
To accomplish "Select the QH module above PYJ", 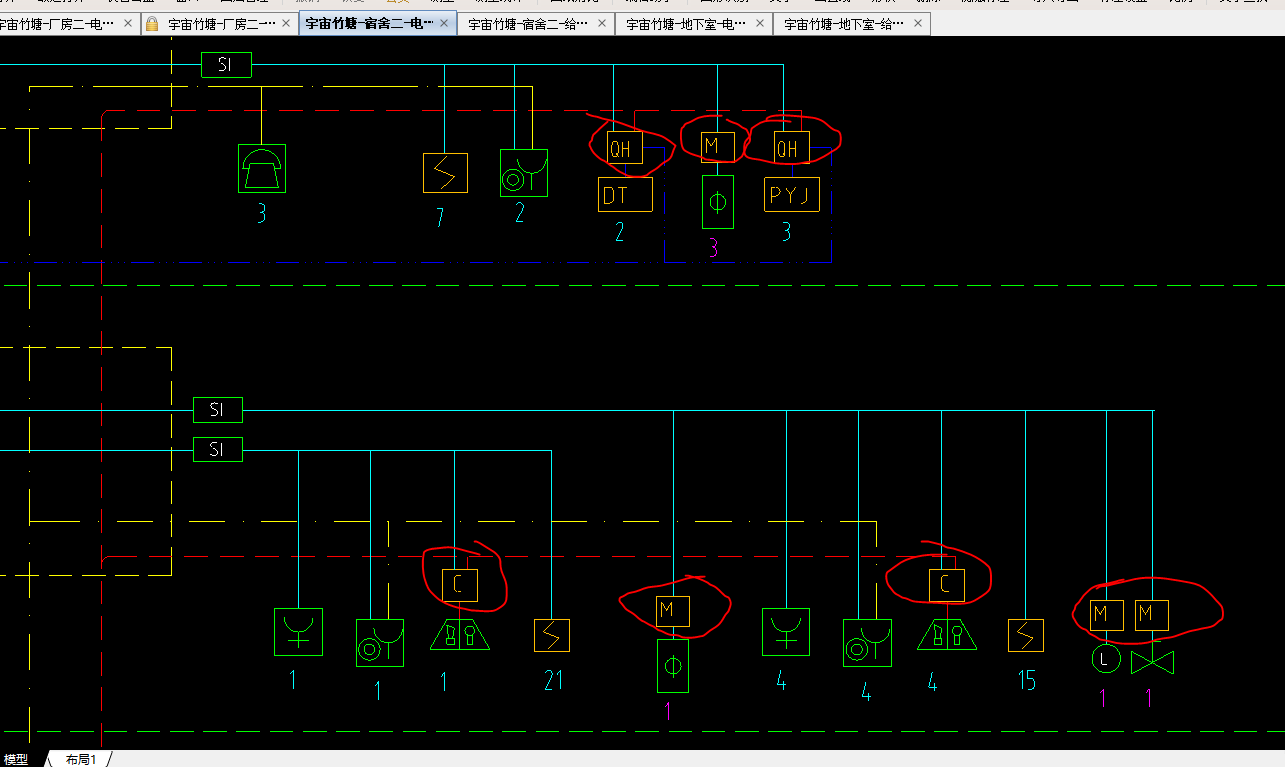I will 790,149.
